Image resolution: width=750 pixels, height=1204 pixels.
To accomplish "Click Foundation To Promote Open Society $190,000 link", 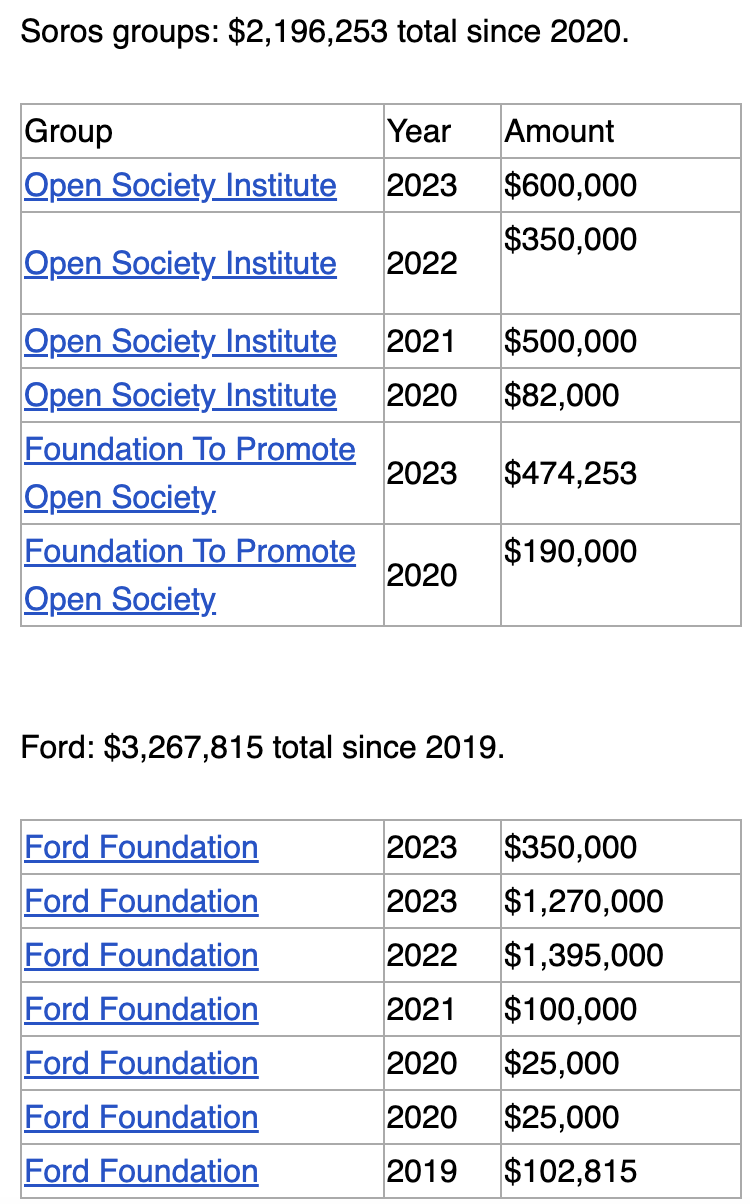I will (x=189, y=552).
